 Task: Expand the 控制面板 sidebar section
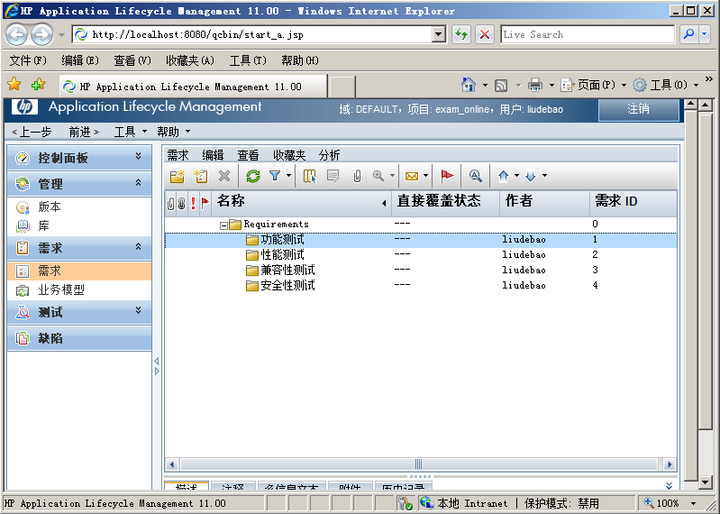click(x=138, y=156)
